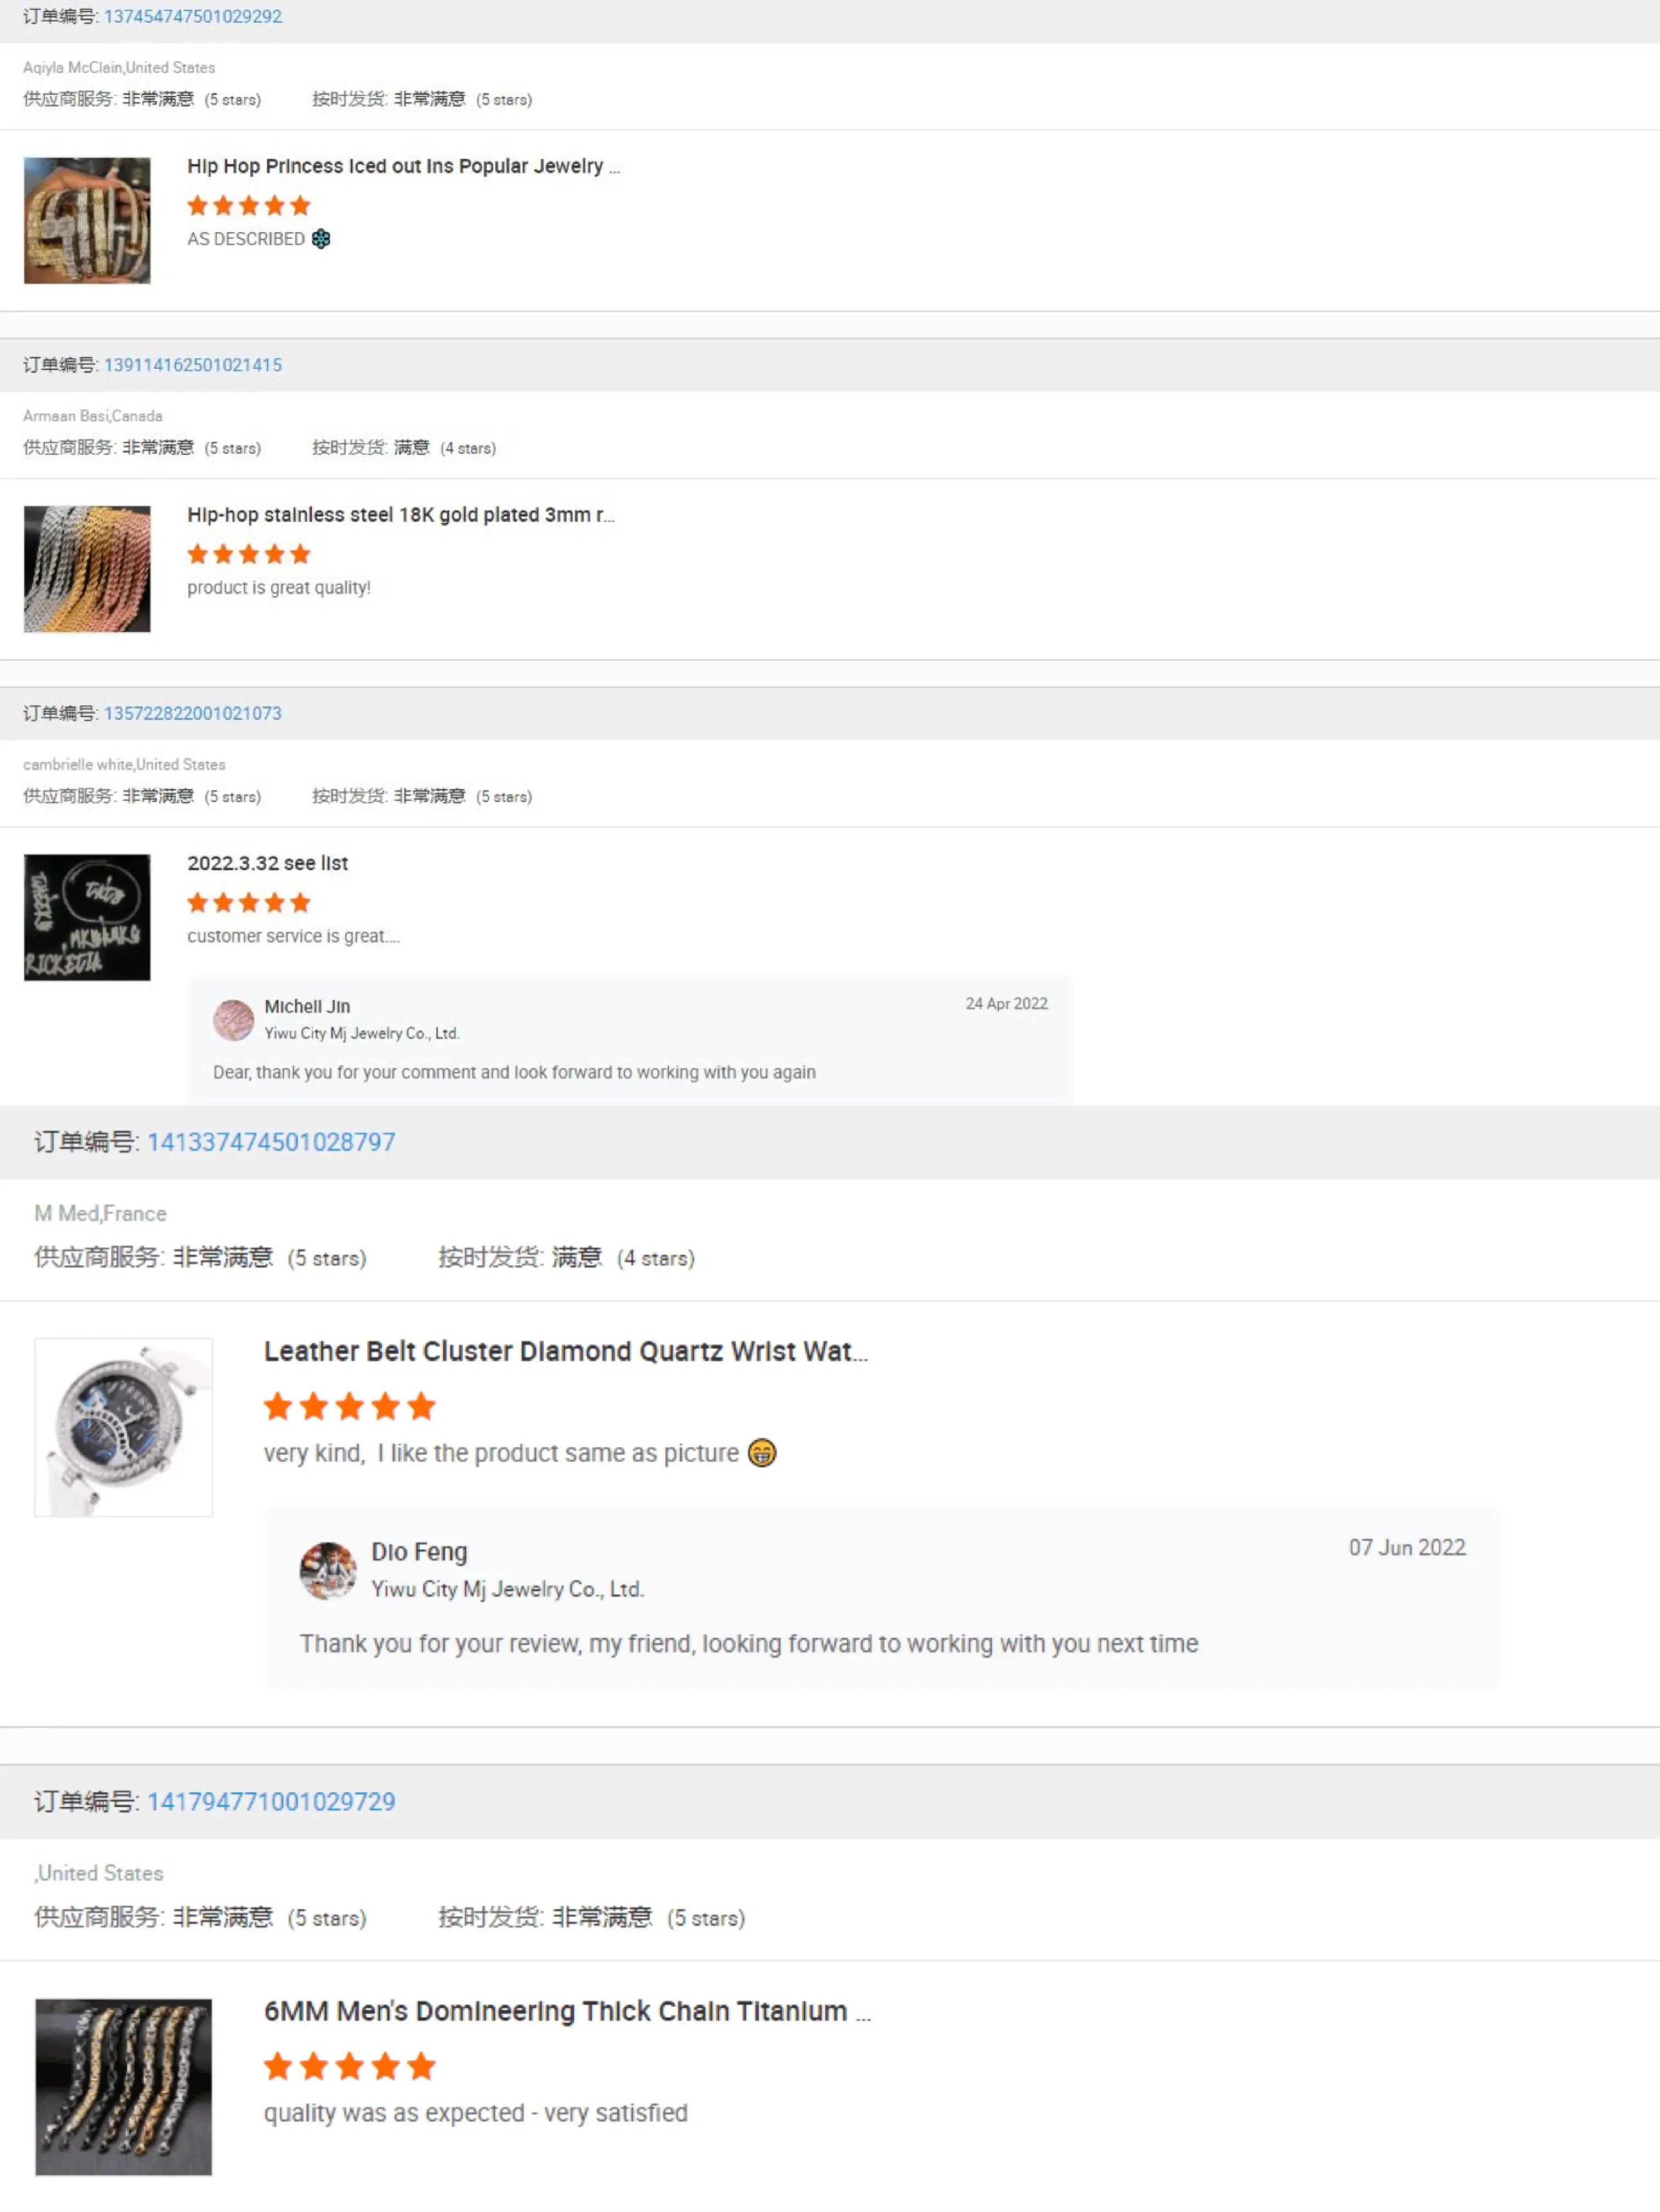Click the titanium thick chain bracelets thumbnail
Screen dimensions: 1660x2212
(124, 2087)
